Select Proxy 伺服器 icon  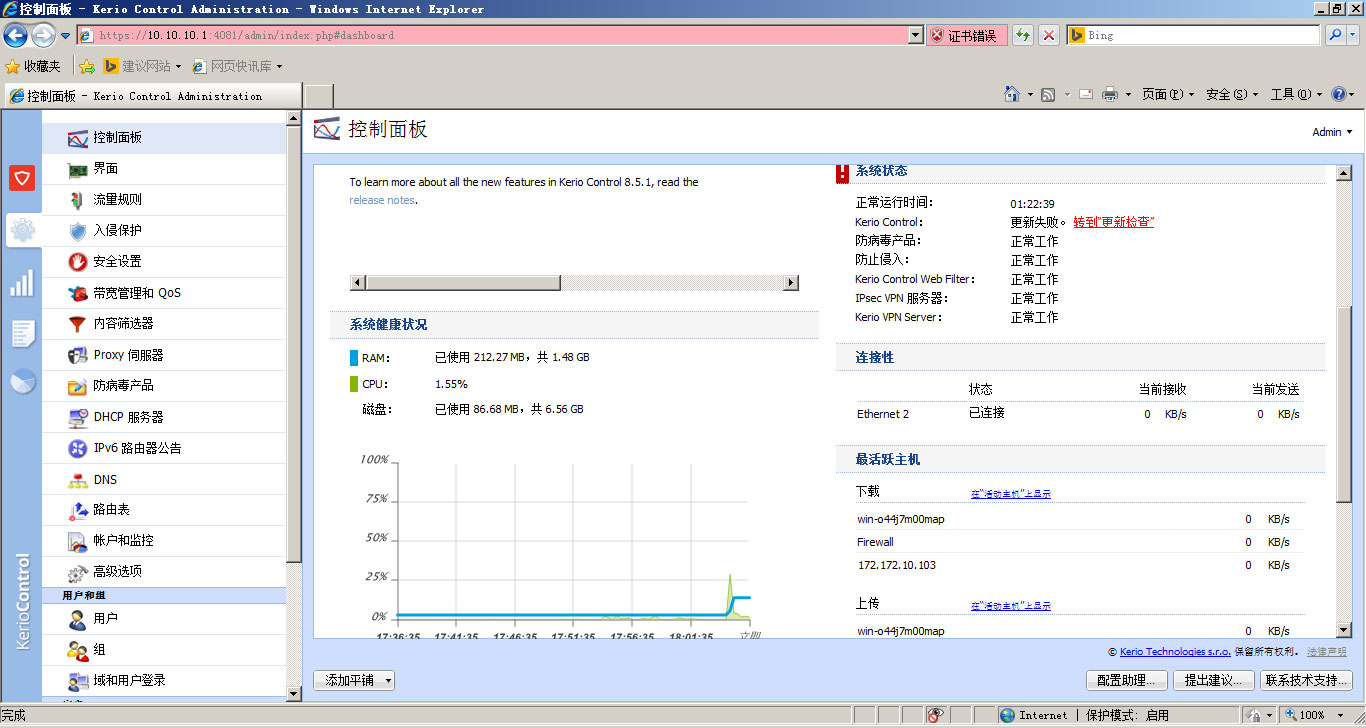(x=78, y=355)
